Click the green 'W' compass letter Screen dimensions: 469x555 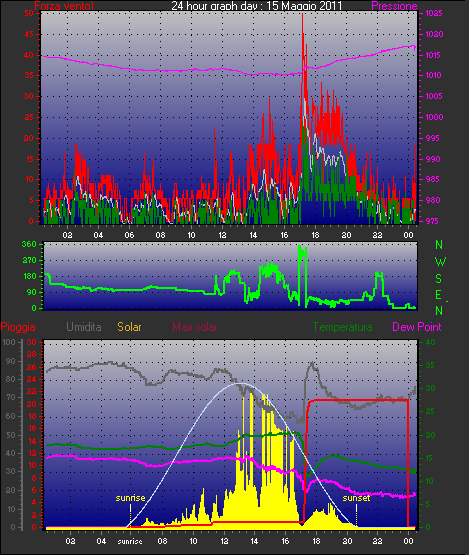(x=440, y=262)
